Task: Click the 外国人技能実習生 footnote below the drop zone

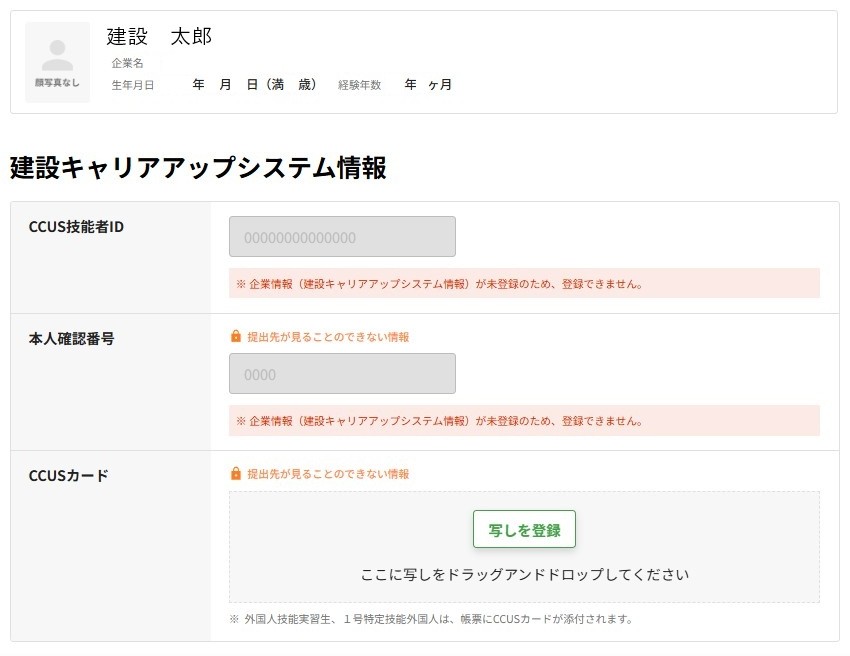Action: click(x=431, y=619)
